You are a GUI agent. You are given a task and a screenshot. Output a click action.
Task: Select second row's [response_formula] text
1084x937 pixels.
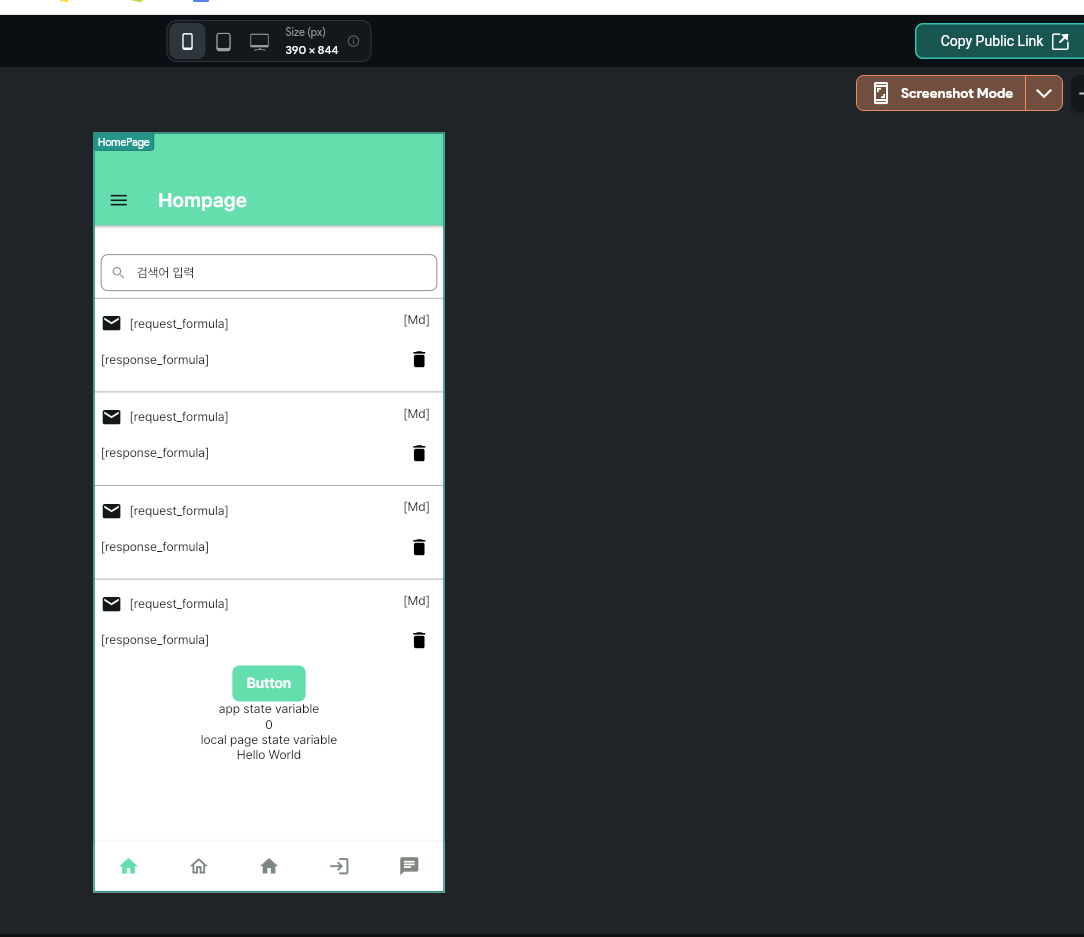click(x=155, y=453)
